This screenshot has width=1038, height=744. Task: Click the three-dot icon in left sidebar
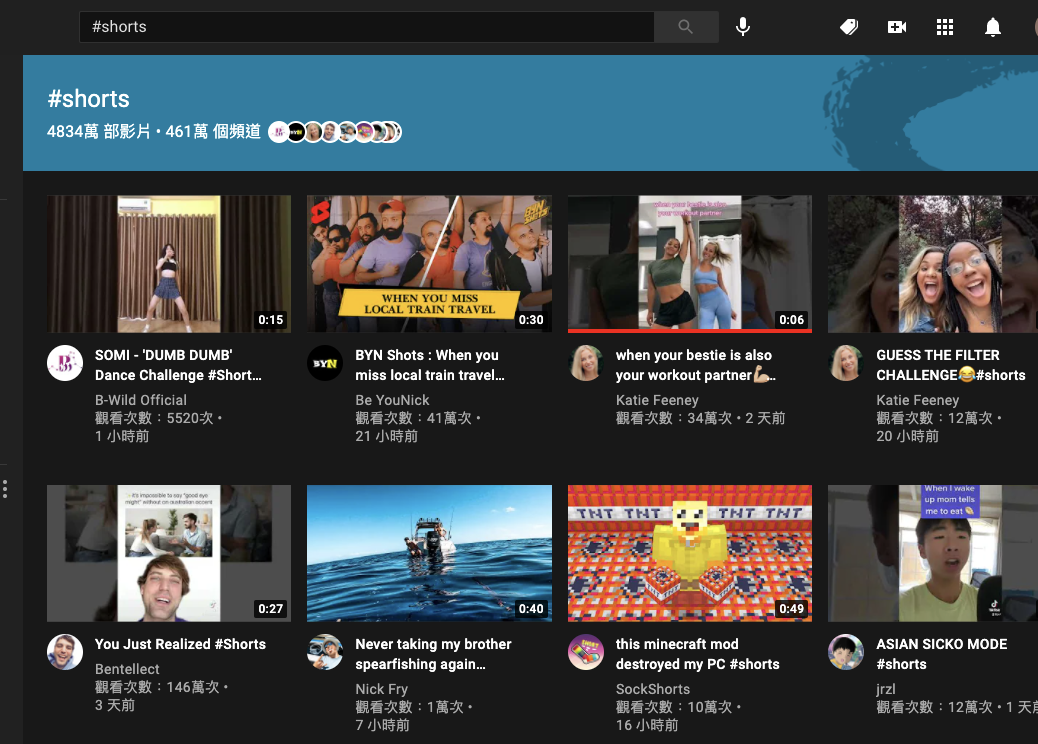click(5, 489)
